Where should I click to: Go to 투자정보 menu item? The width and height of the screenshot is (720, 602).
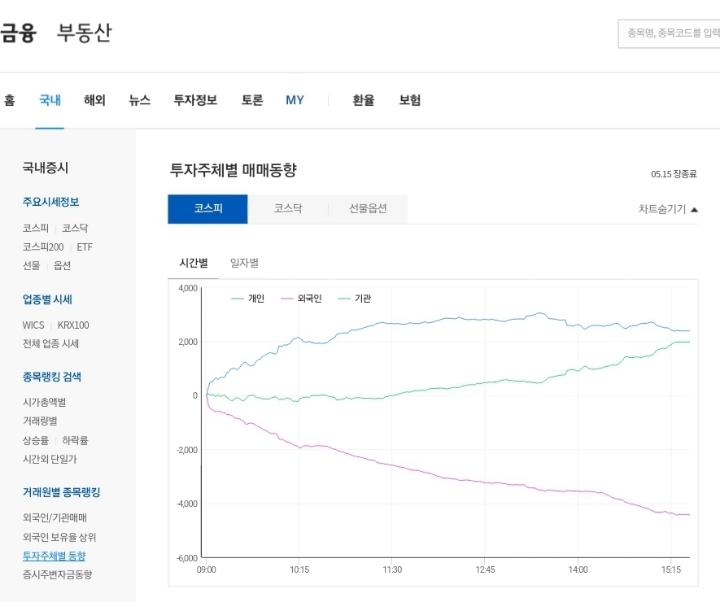tap(195, 100)
